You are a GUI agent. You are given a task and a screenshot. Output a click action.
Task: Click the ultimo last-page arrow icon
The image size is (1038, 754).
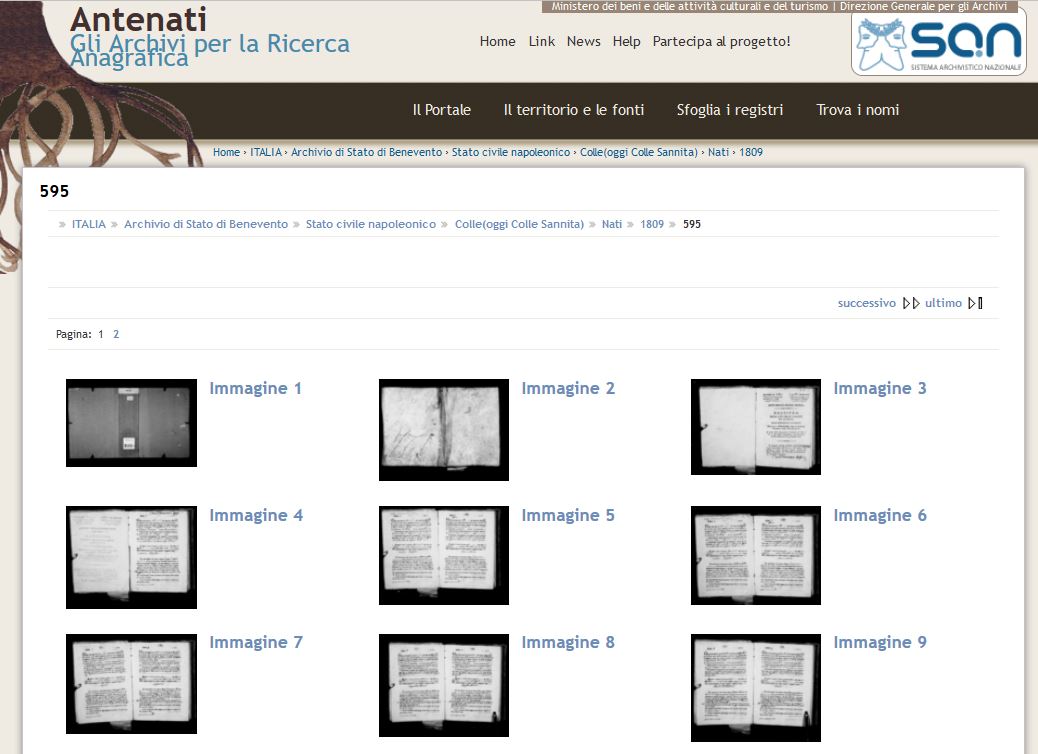click(974, 303)
